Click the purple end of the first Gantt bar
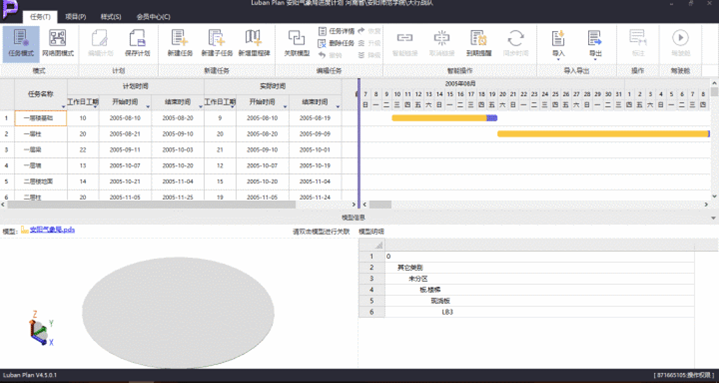 tap(492, 118)
